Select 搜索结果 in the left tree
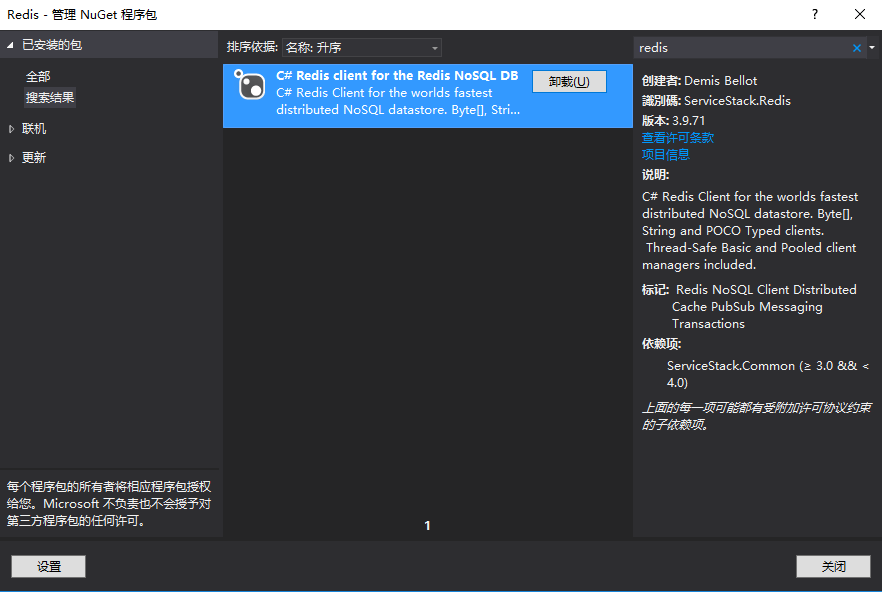Viewport: 882px width, 592px height. click(50, 97)
